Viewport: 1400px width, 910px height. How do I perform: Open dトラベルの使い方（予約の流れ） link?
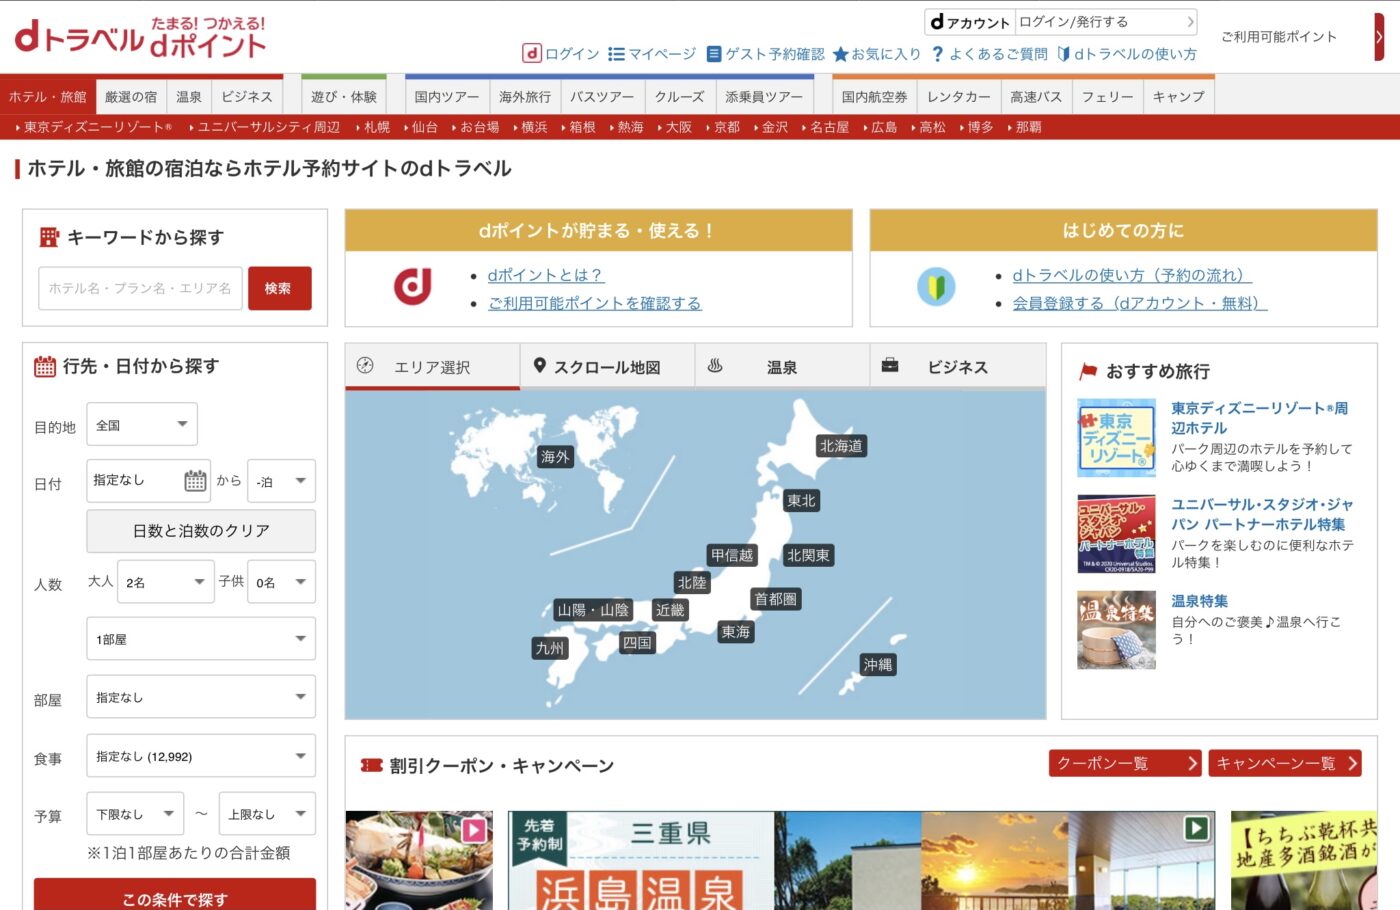[1132, 275]
